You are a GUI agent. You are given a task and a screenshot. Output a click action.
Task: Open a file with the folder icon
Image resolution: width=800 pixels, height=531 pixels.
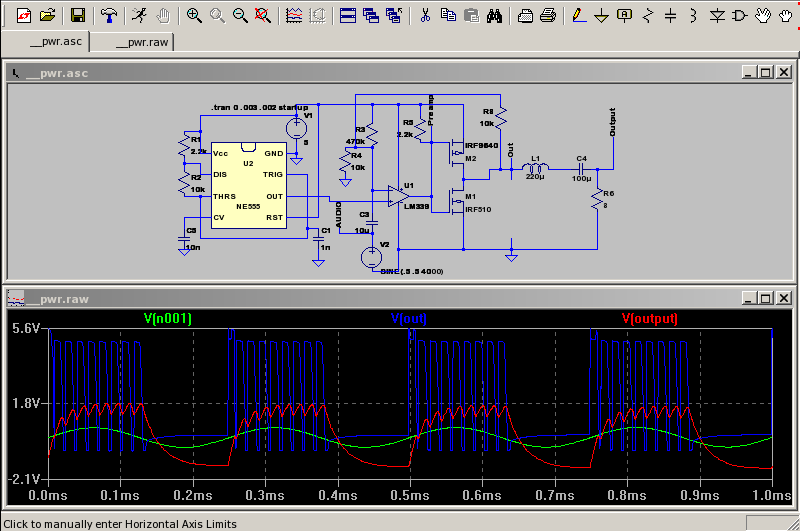pos(47,16)
